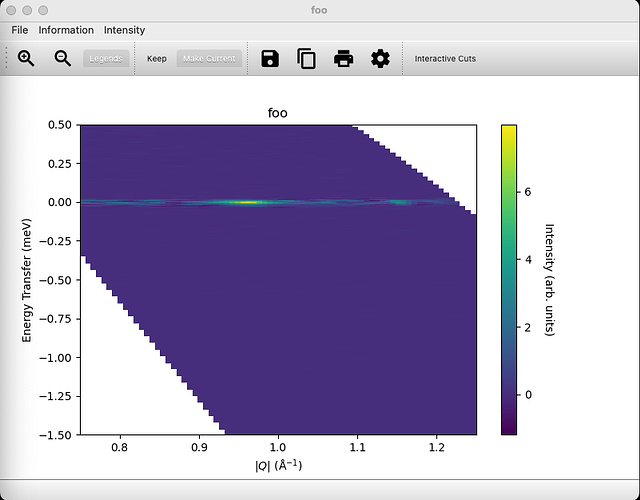Click the plot title 'foo'
640x500 pixels.
pos(278,113)
